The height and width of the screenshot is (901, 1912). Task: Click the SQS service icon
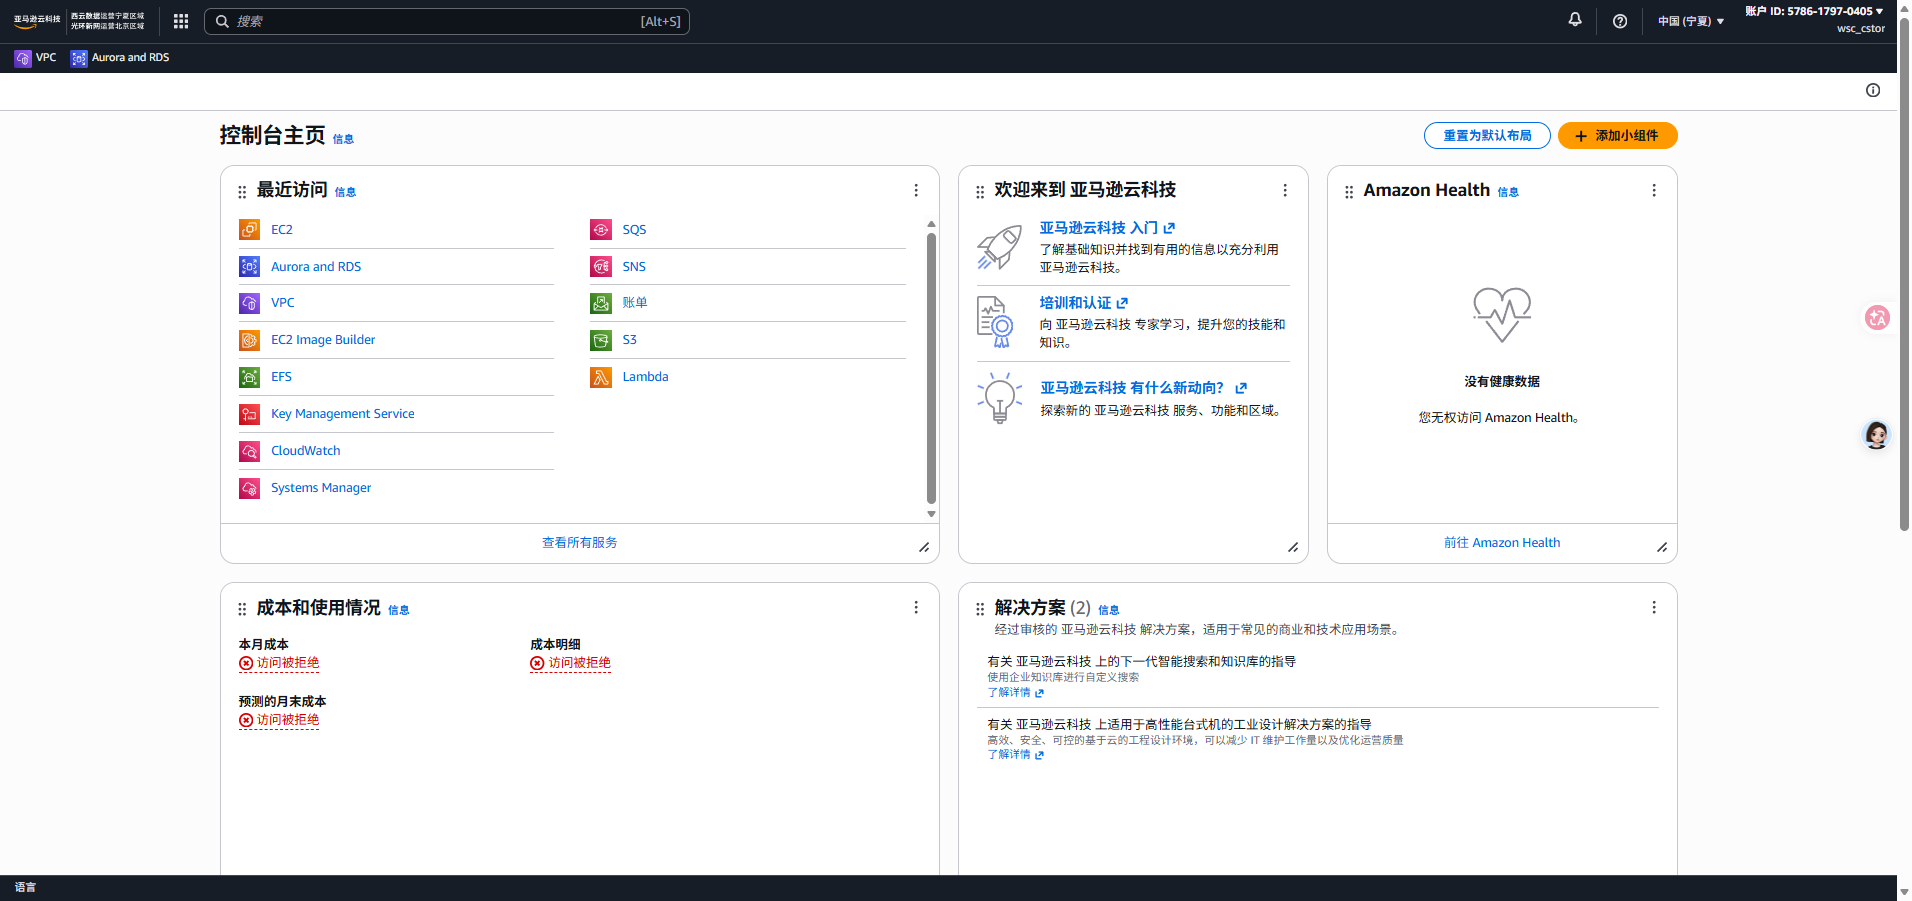click(x=601, y=230)
